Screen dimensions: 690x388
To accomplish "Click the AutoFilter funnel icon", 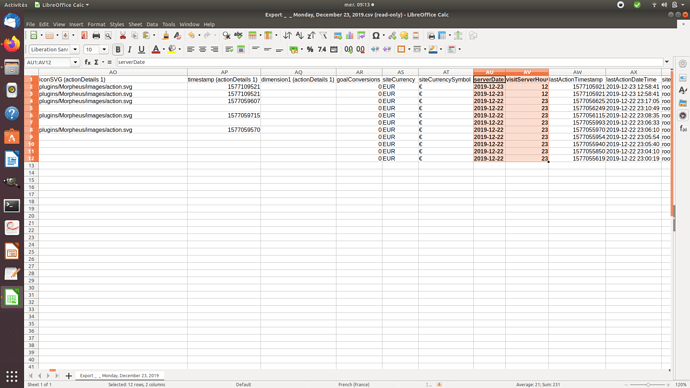I will pyautogui.click(x=323, y=36).
